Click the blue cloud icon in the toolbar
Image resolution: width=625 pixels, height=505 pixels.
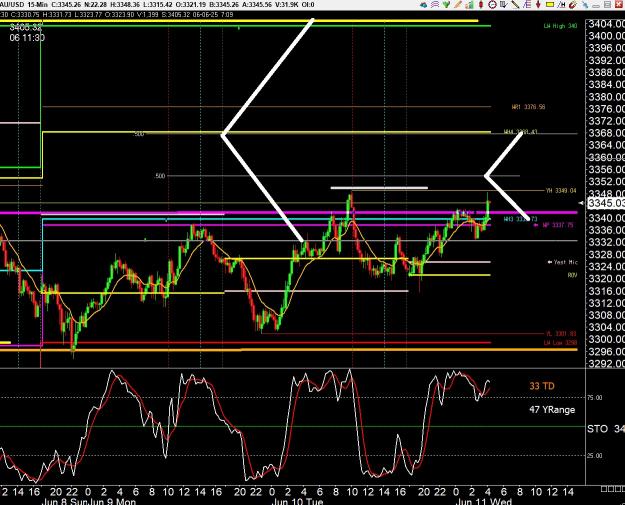[x=423, y=5]
